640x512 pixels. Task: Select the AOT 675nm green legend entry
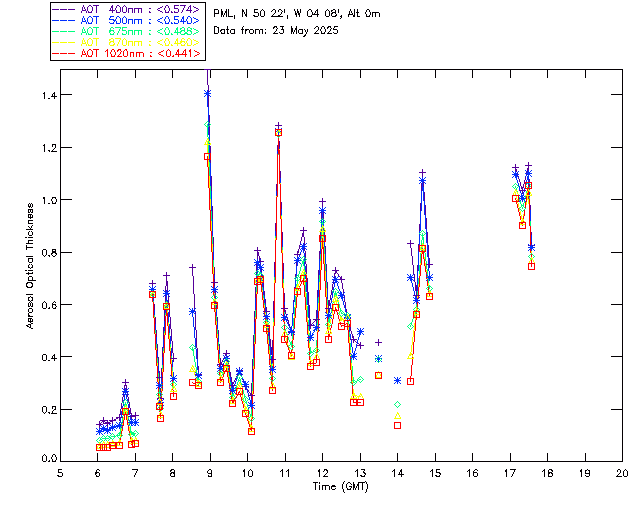(128, 31)
